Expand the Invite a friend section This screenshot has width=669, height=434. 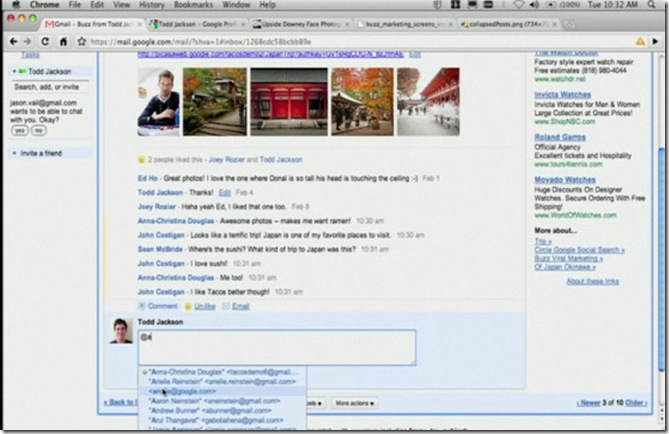[x=14, y=153]
